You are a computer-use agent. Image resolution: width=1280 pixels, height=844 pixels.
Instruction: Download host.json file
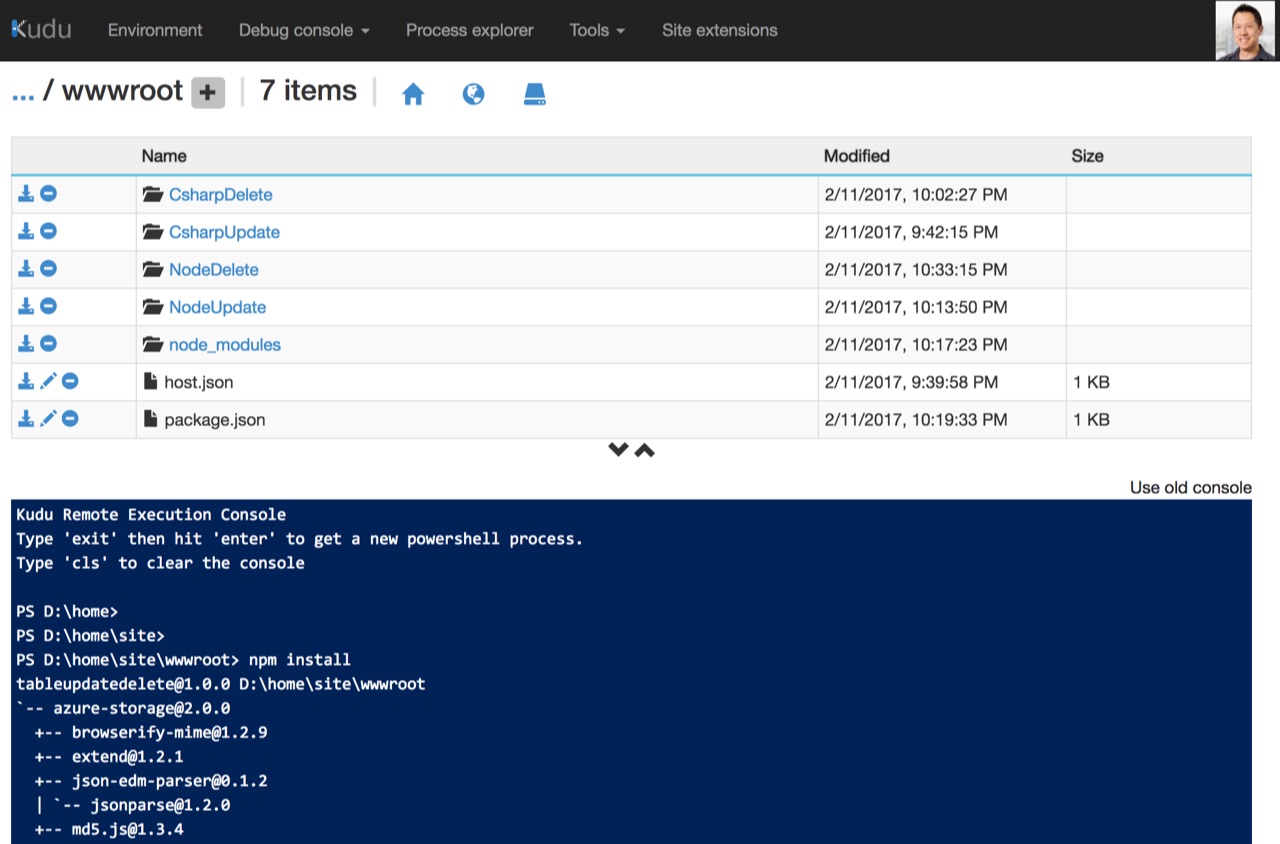(26, 381)
